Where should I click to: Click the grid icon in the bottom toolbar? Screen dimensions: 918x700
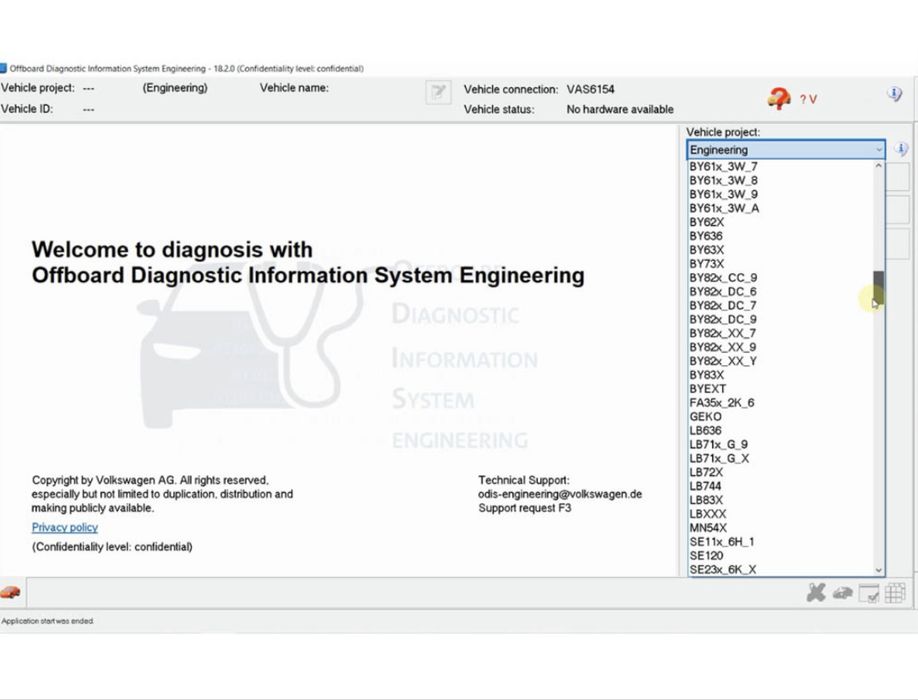895,593
